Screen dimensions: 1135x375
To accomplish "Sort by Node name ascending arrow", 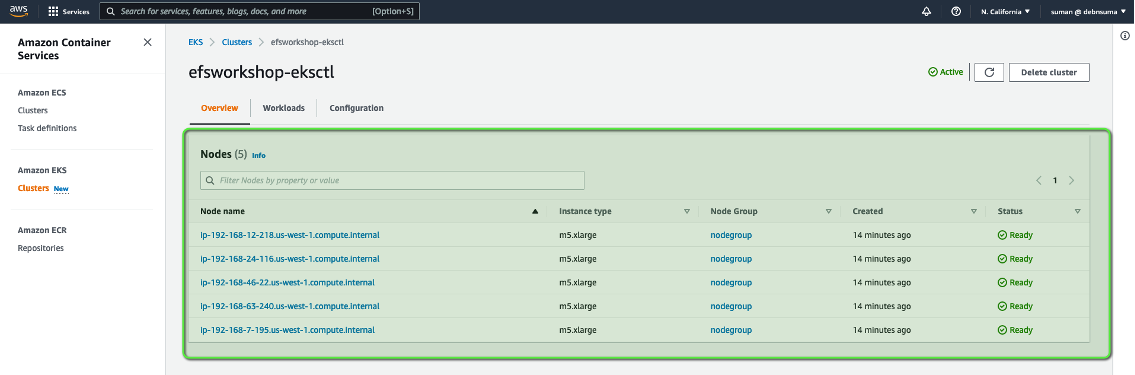I will click(535, 211).
